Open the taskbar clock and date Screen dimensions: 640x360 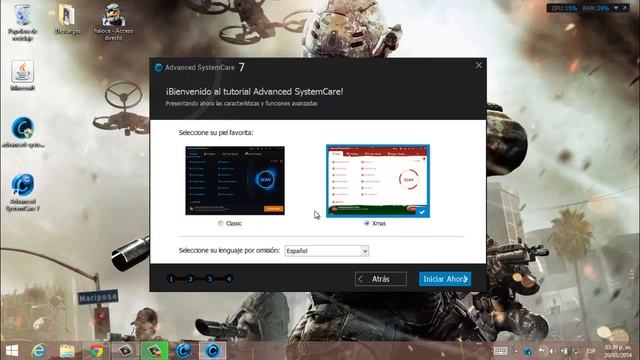[x=618, y=351]
